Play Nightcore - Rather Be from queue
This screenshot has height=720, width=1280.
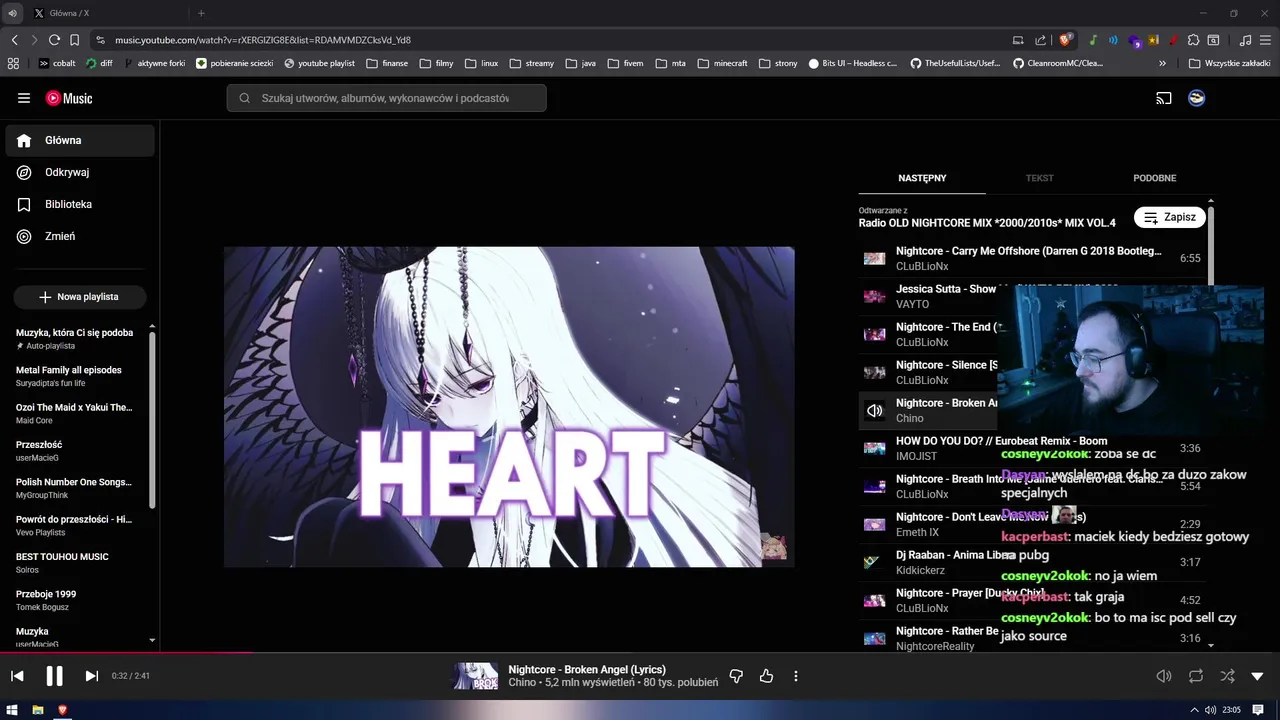click(1032, 638)
